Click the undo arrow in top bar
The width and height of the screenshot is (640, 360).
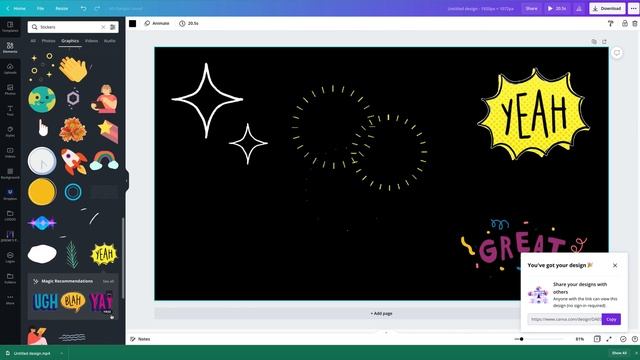coord(83,8)
